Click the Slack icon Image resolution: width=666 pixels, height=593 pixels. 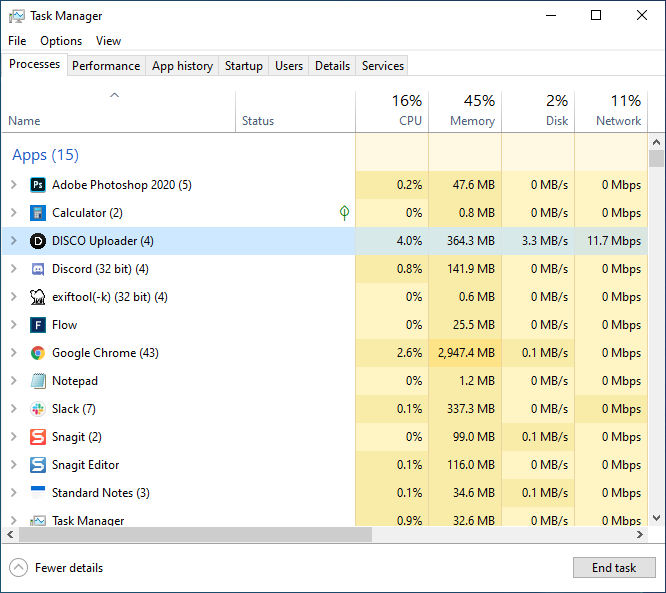point(38,409)
